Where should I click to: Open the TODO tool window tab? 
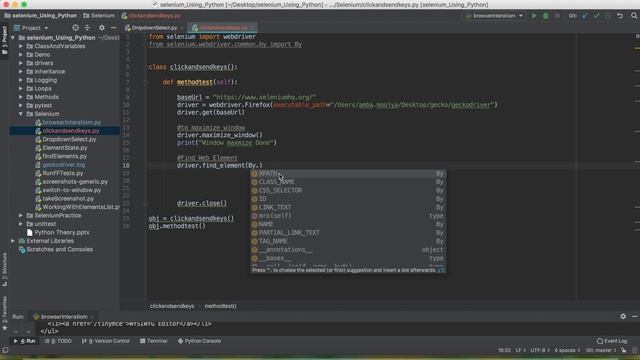[58, 341]
